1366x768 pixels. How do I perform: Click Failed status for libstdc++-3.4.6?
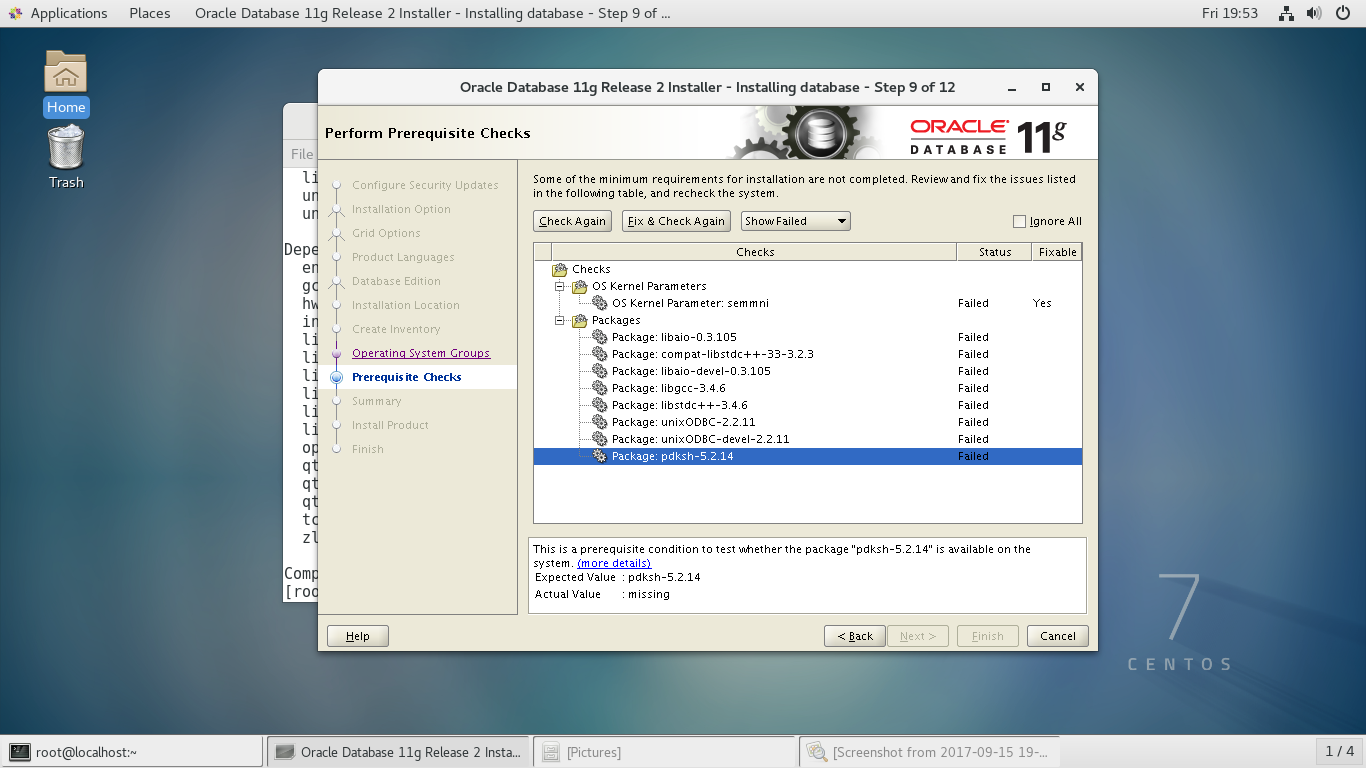pyautogui.click(x=973, y=405)
